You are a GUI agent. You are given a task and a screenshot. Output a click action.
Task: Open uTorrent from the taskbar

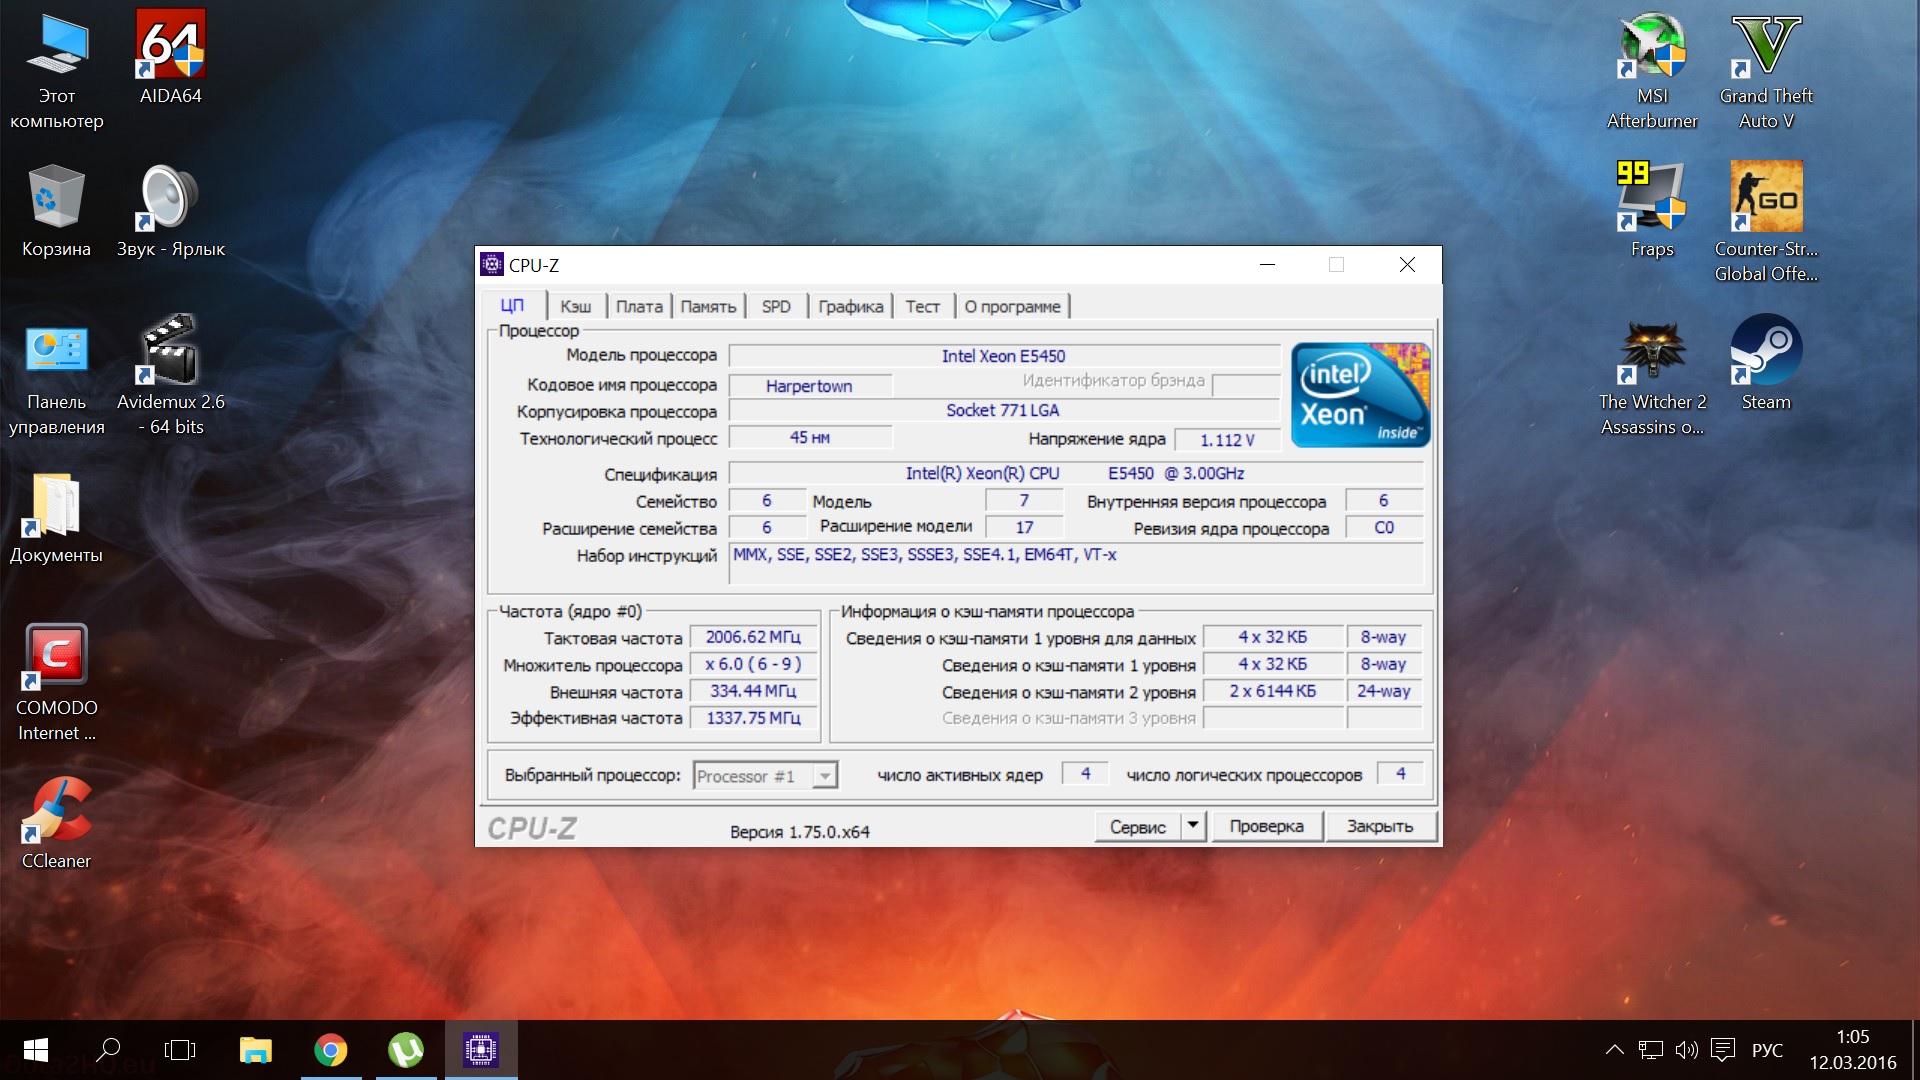click(406, 1050)
